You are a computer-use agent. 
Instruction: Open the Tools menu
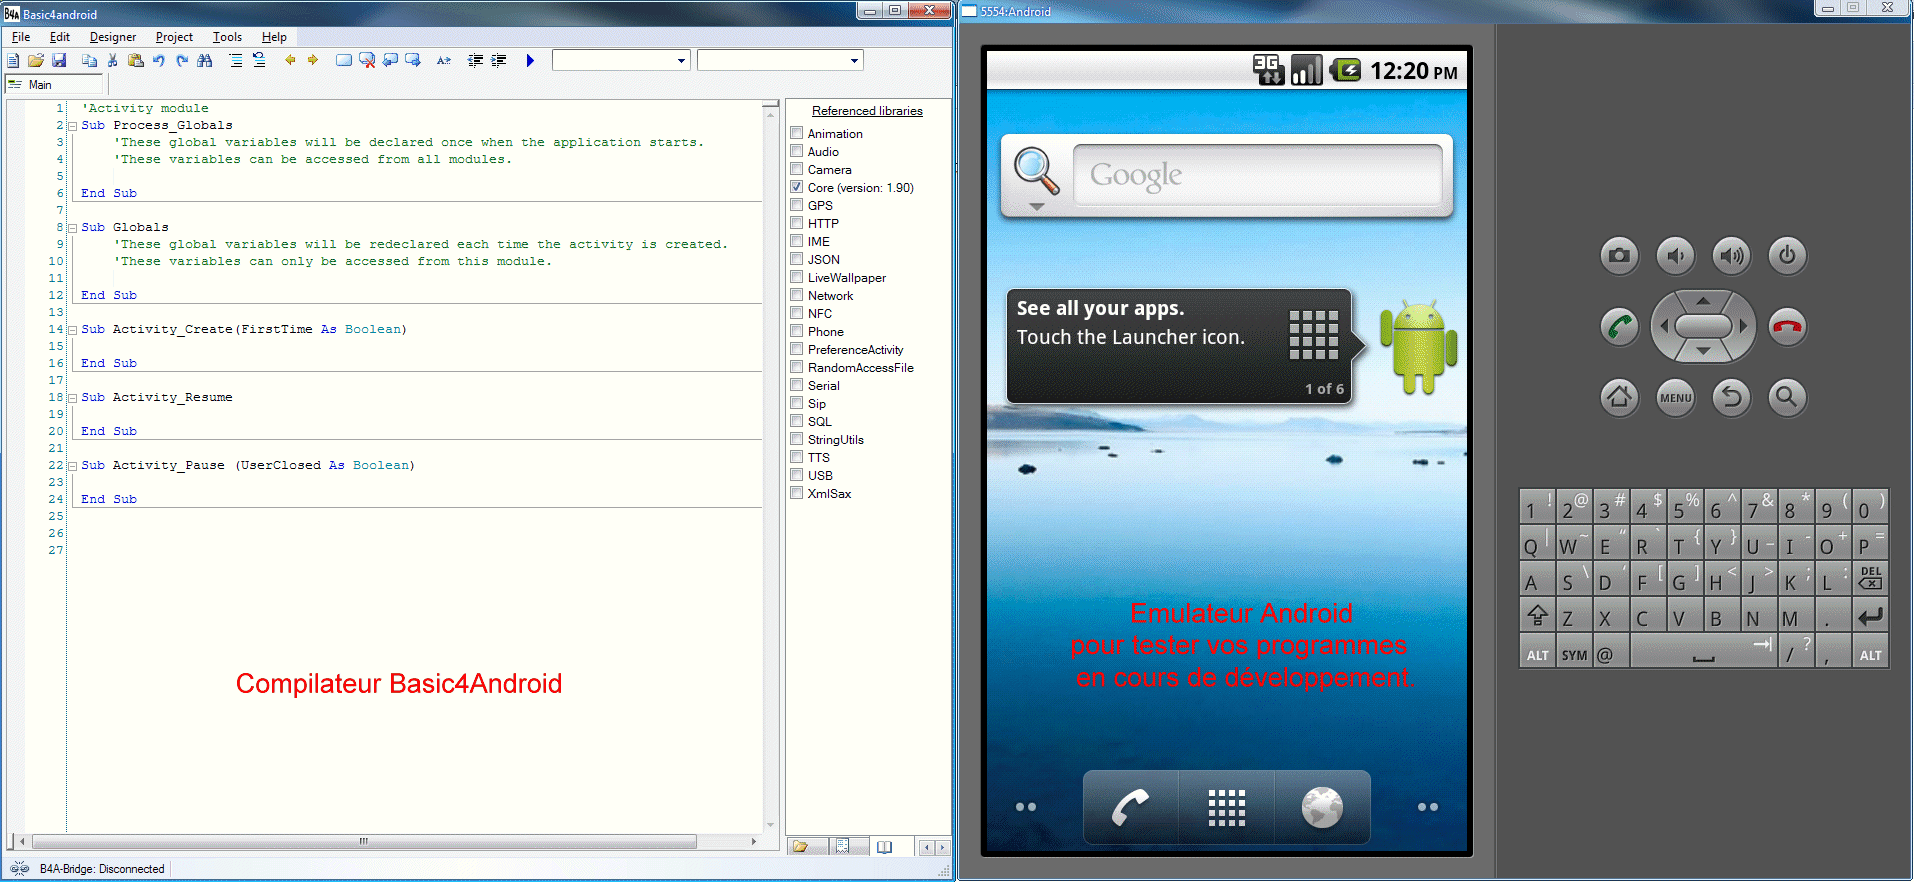tap(227, 37)
